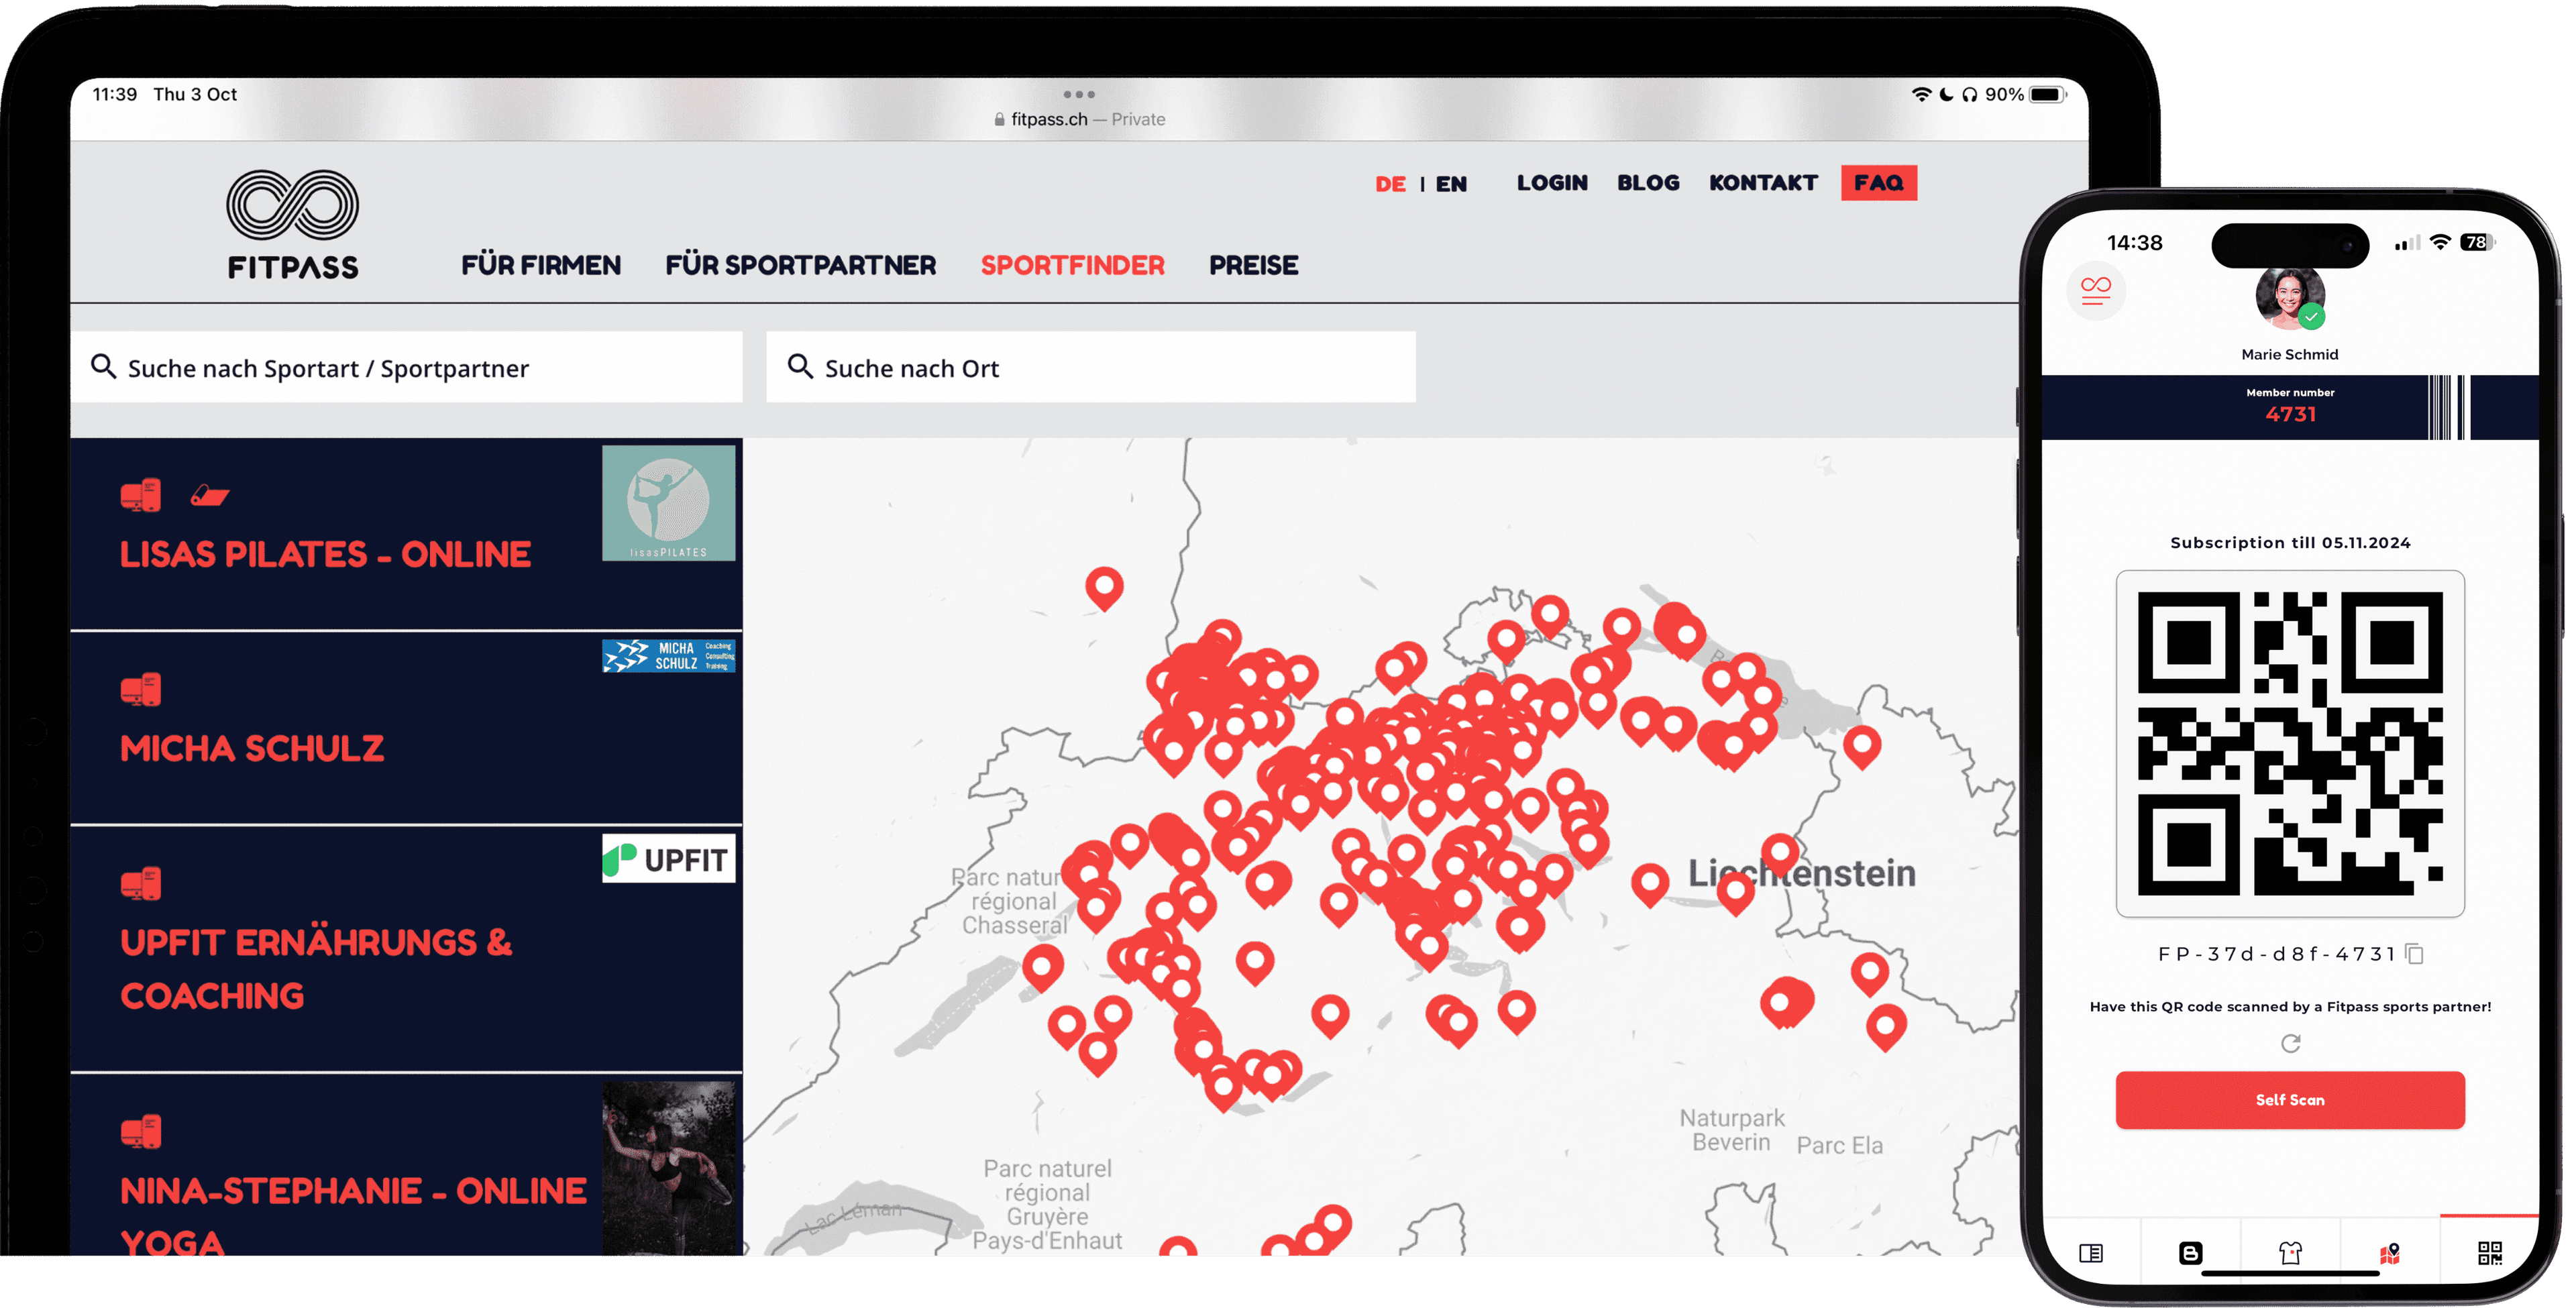Click the online device icon on the Micha Schulz card
This screenshot has width=2576, height=1308.
tap(140, 690)
